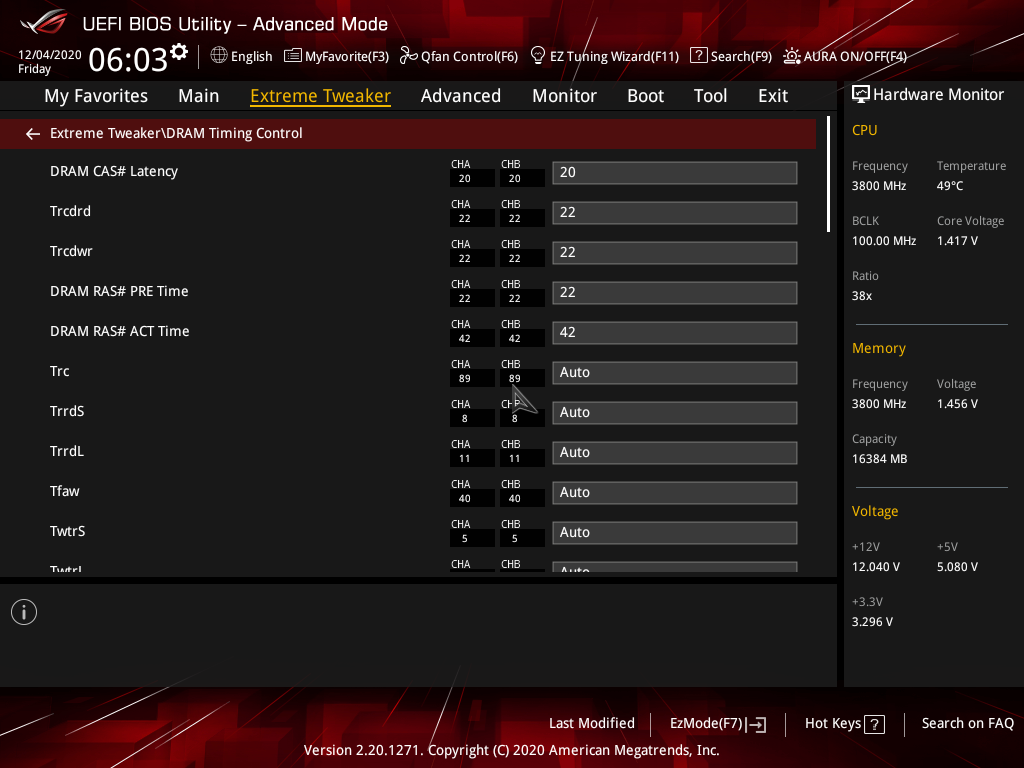
Task: Click the info icon at bottom left
Action: (x=23, y=611)
